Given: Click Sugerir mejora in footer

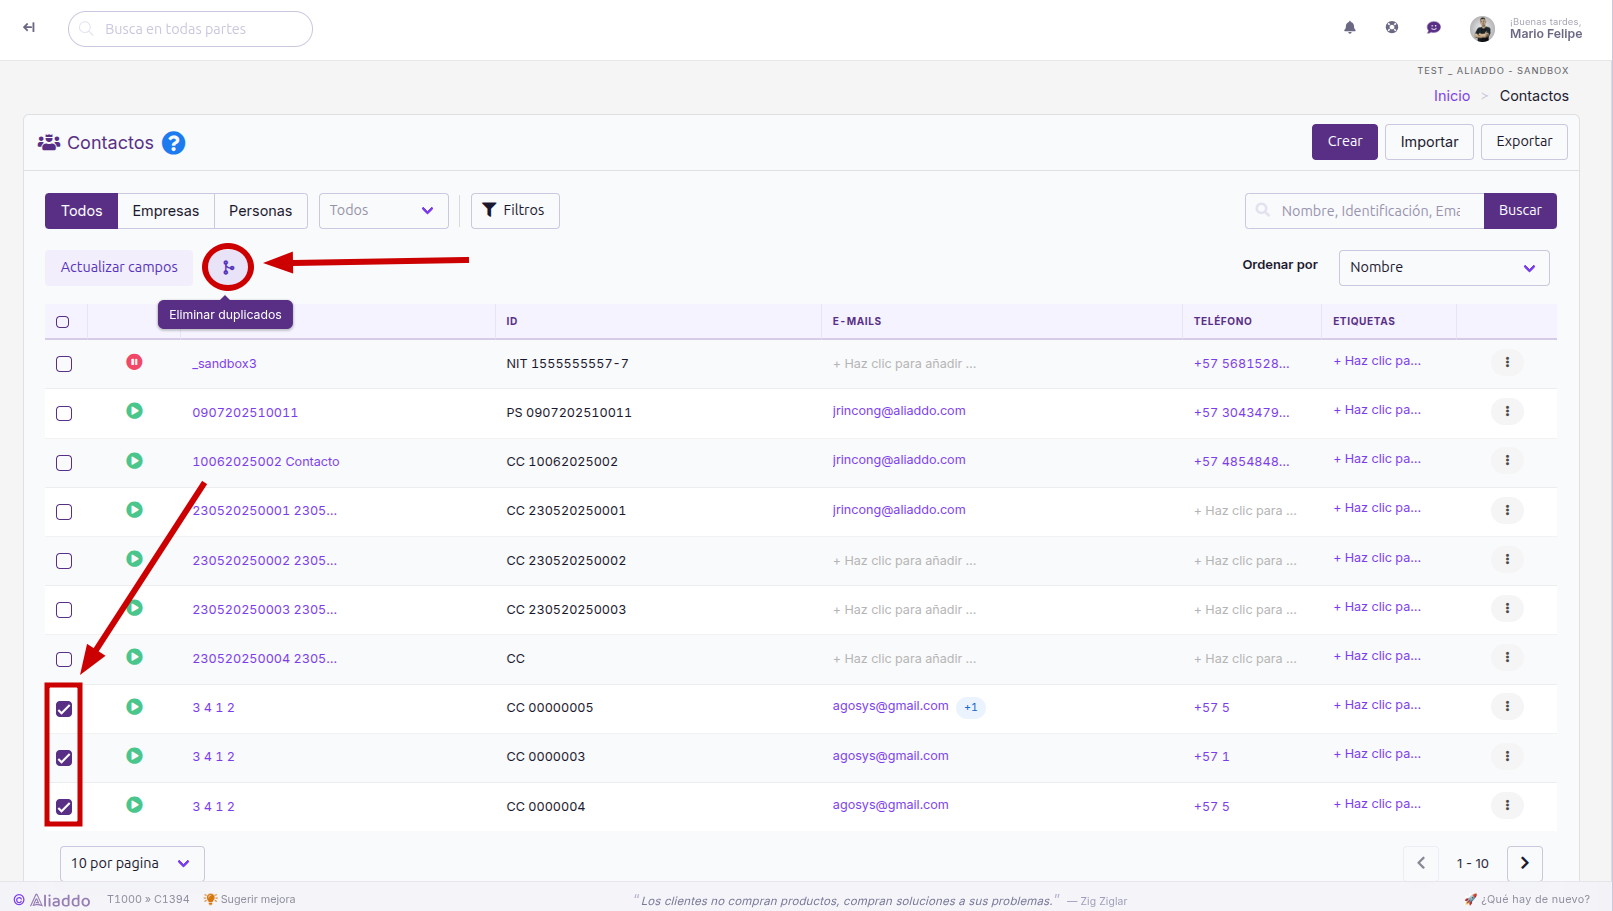Looking at the screenshot, I should [x=250, y=899].
